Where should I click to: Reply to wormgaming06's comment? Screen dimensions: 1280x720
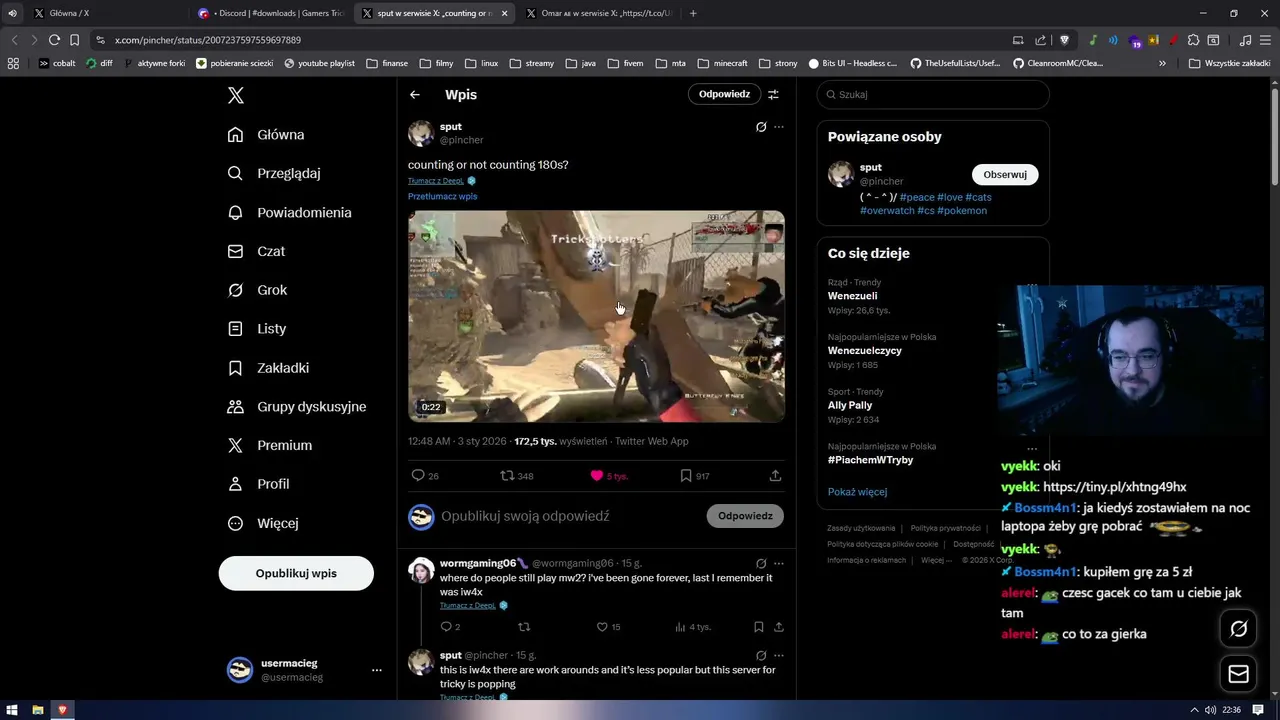[450, 627]
